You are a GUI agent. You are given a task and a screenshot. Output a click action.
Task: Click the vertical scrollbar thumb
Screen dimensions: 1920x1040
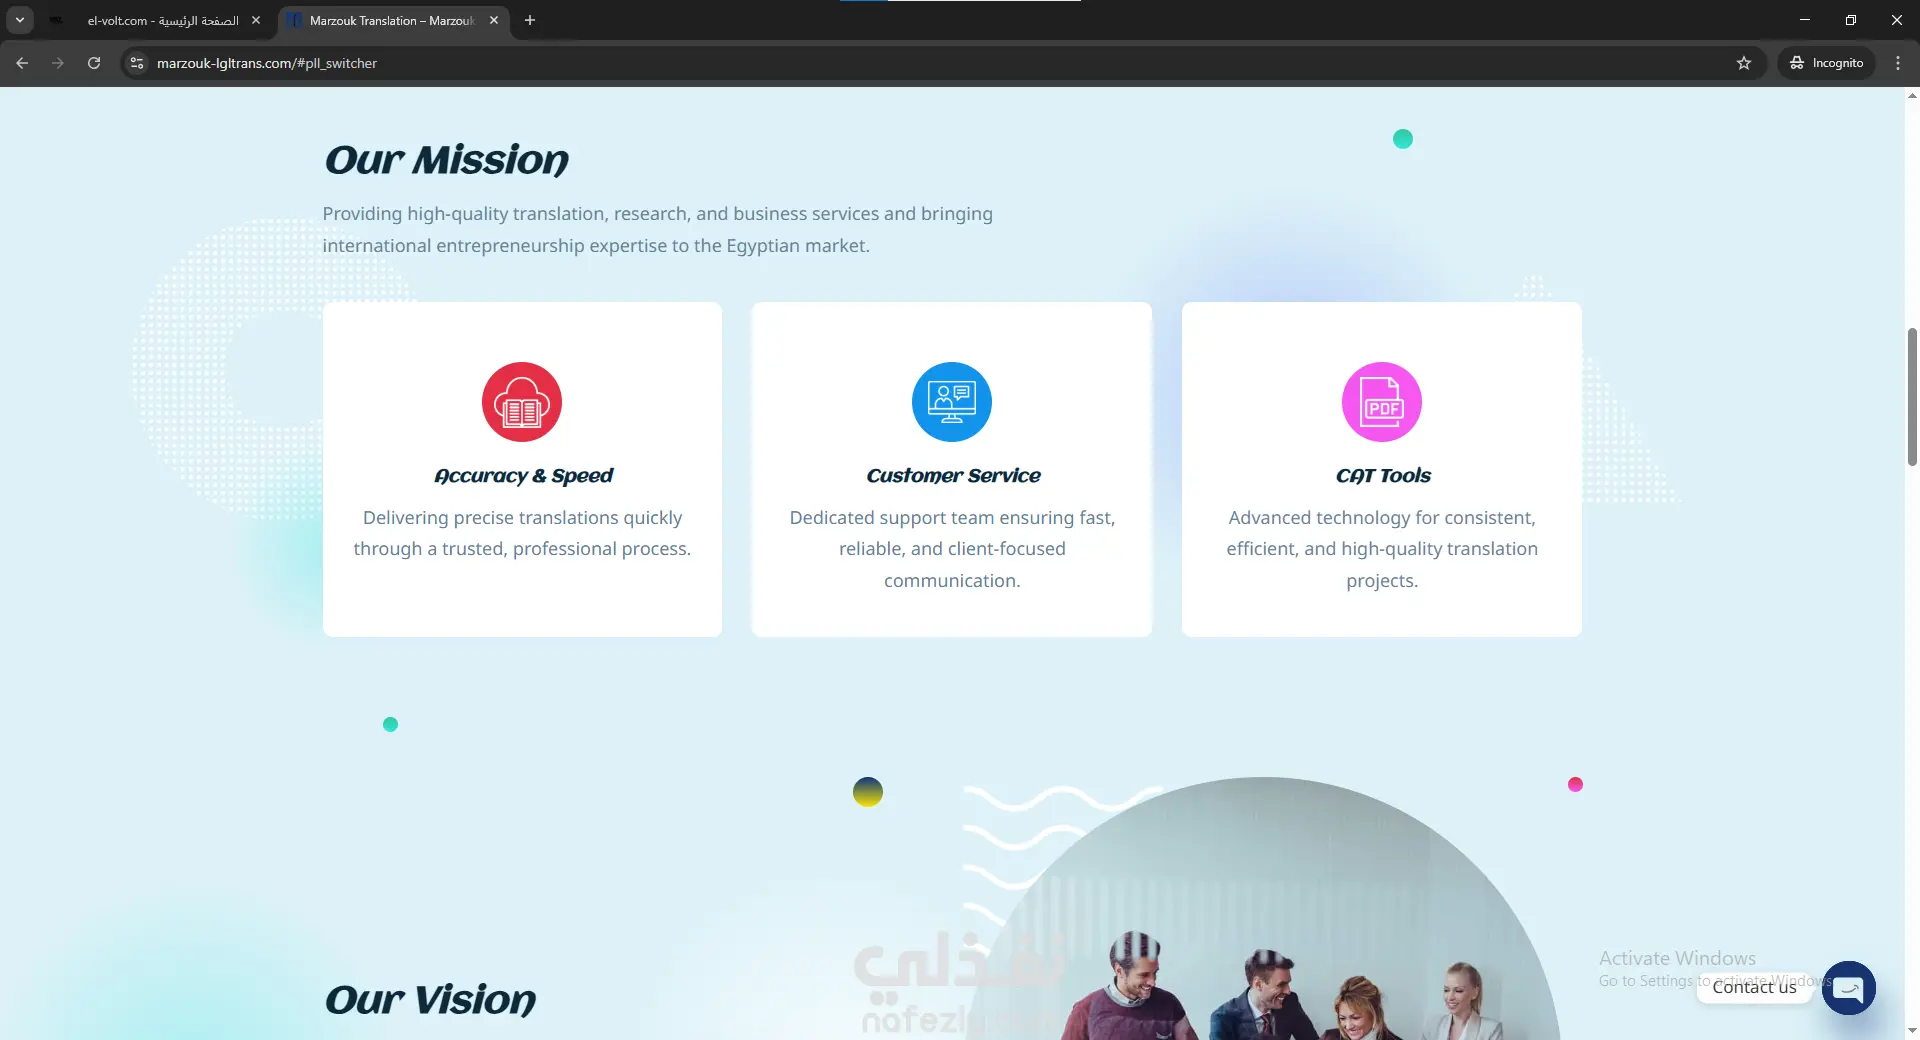tap(1912, 396)
